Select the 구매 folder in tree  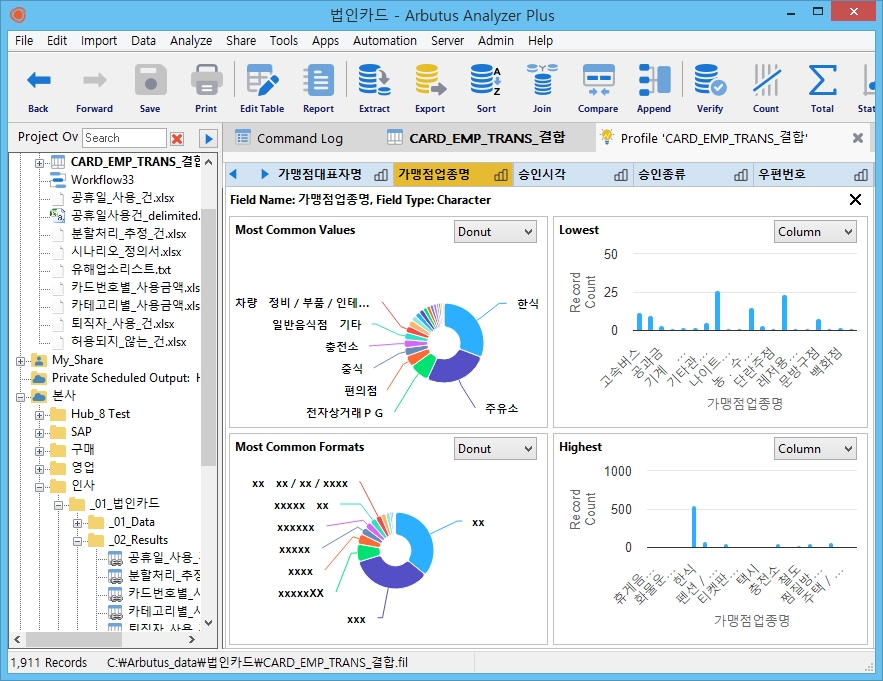pos(83,449)
